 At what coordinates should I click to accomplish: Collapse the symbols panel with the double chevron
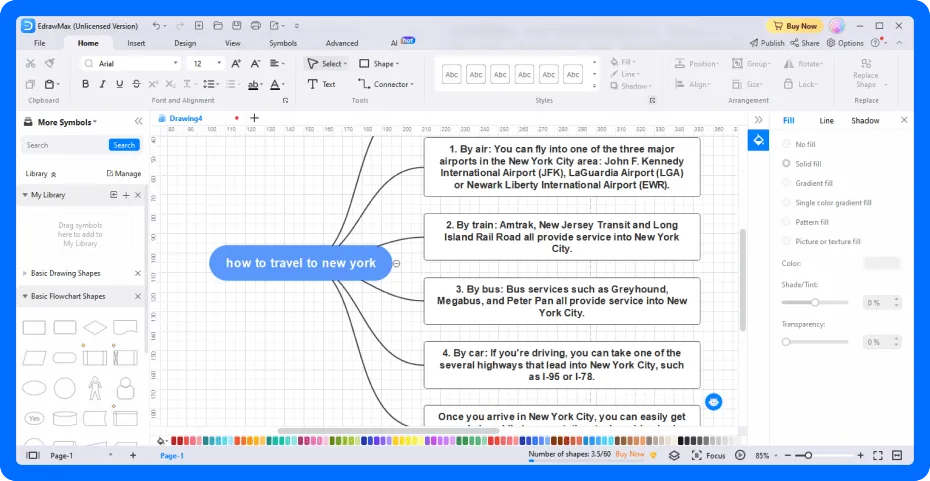(x=138, y=122)
